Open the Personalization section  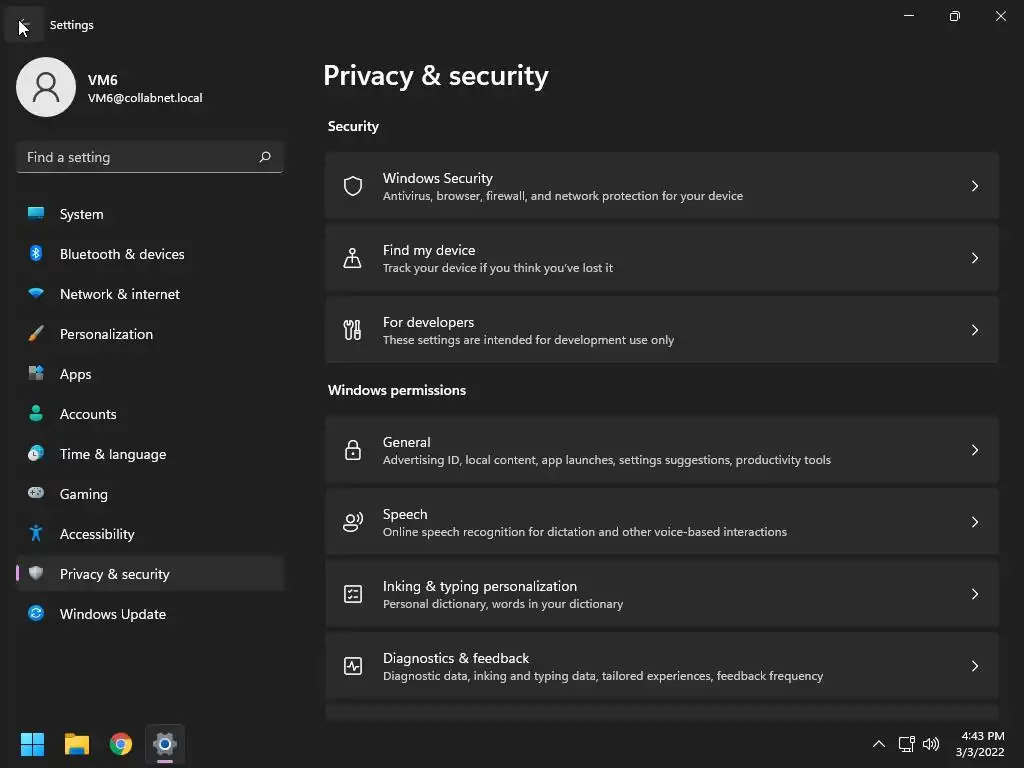pyautogui.click(x=106, y=334)
